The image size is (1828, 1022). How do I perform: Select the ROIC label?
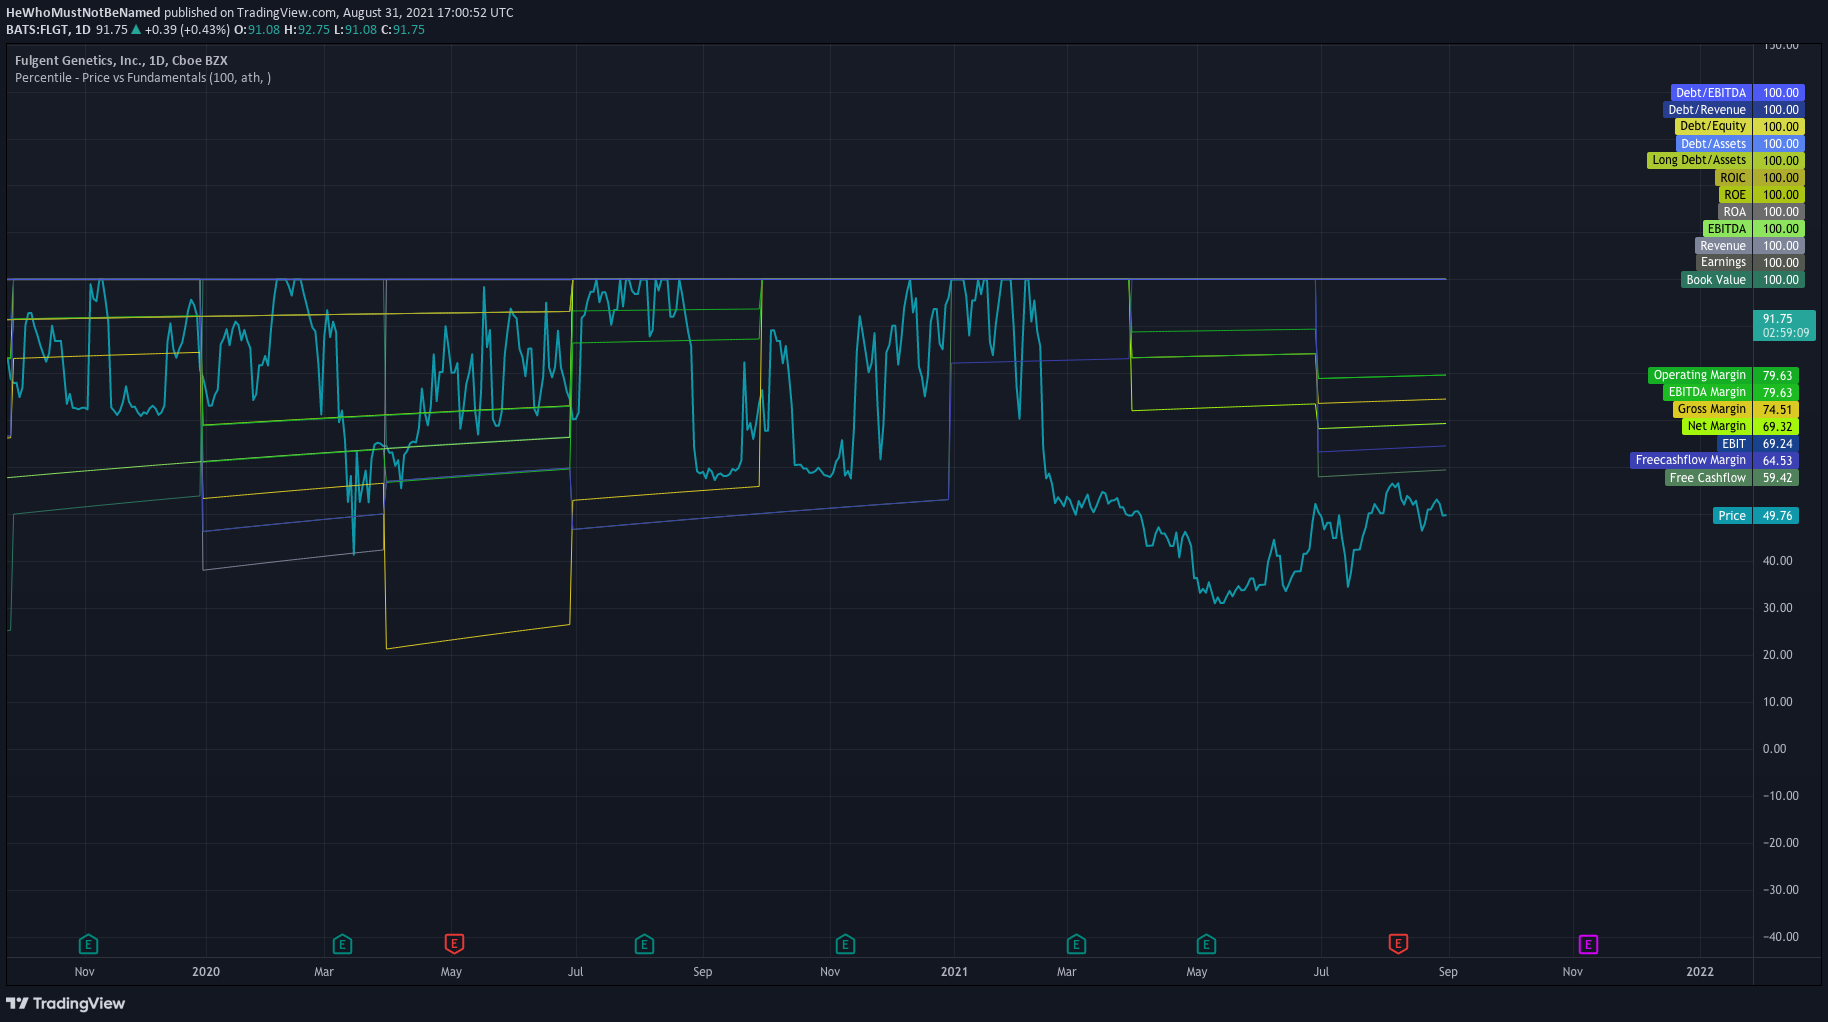(x=1733, y=178)
